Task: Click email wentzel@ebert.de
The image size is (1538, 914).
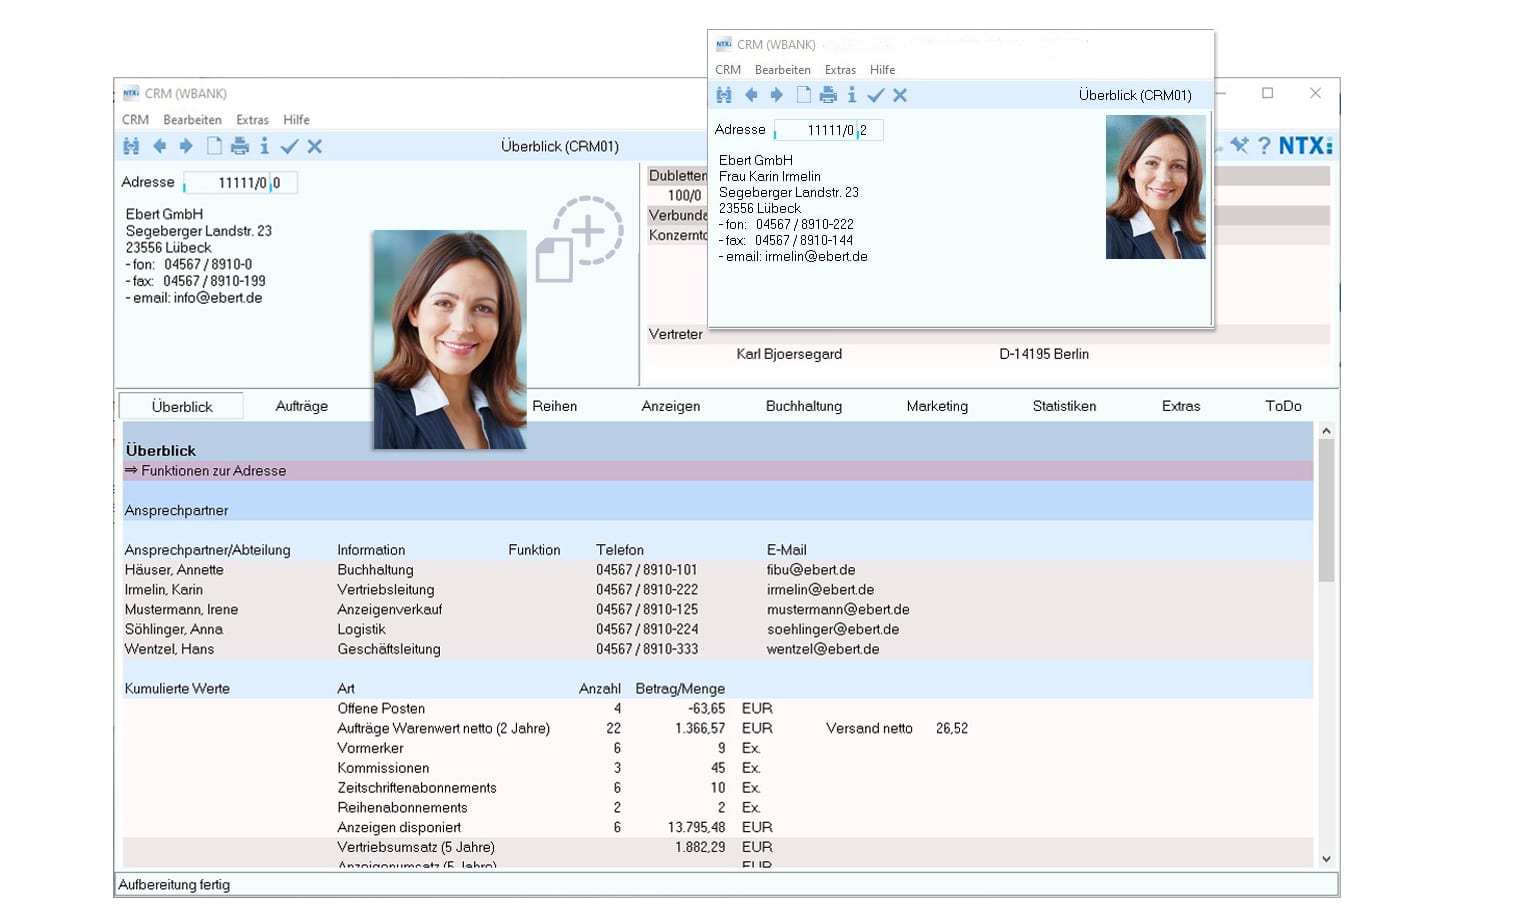Action: (823, 649)
